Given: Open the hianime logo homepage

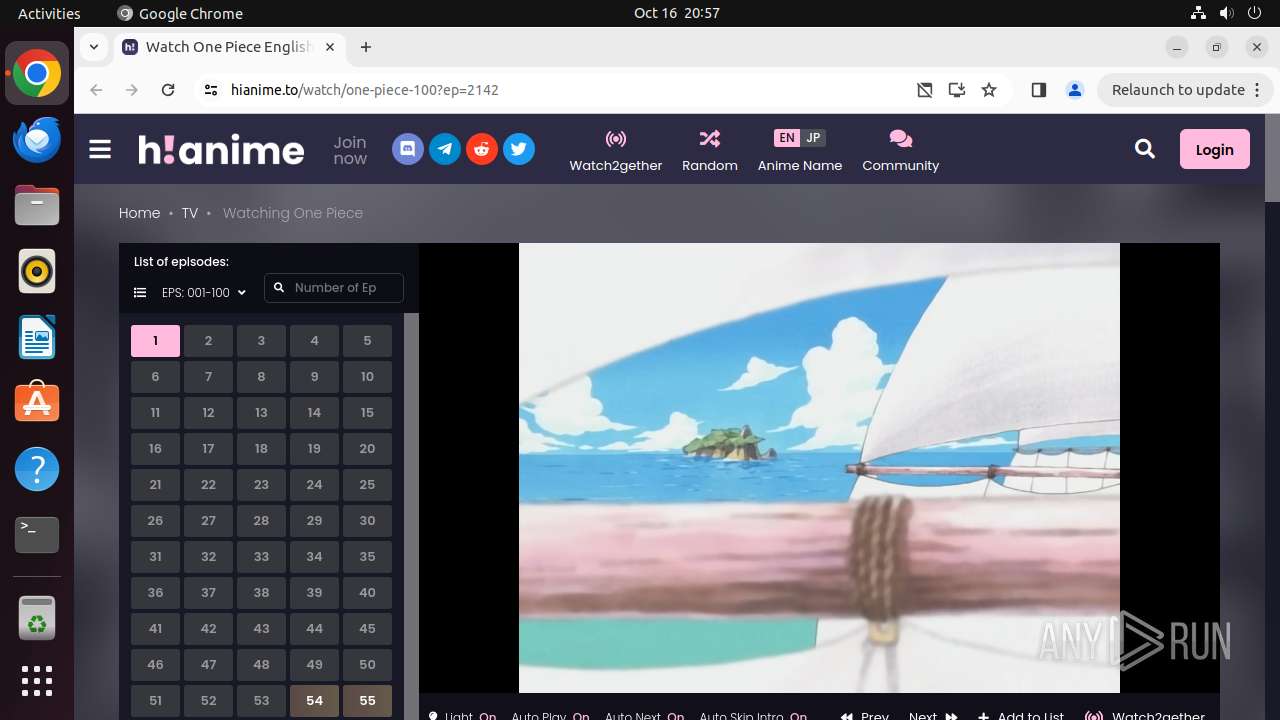Looking at the screenshot, I should click(221, 150).
